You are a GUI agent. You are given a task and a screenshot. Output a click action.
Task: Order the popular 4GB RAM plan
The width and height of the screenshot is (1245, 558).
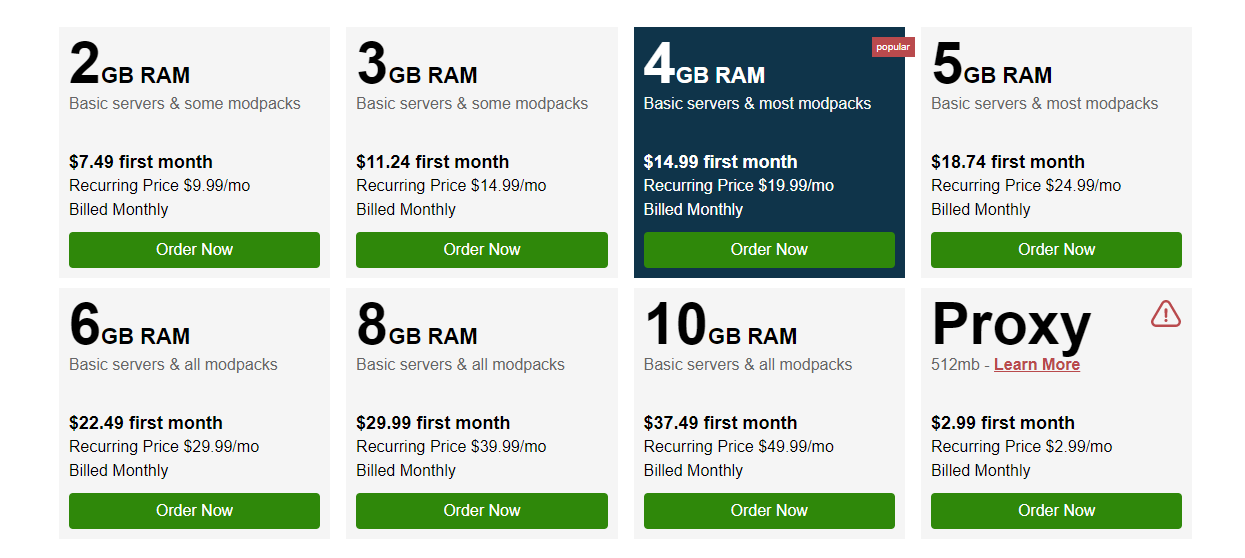click(769, 250)
